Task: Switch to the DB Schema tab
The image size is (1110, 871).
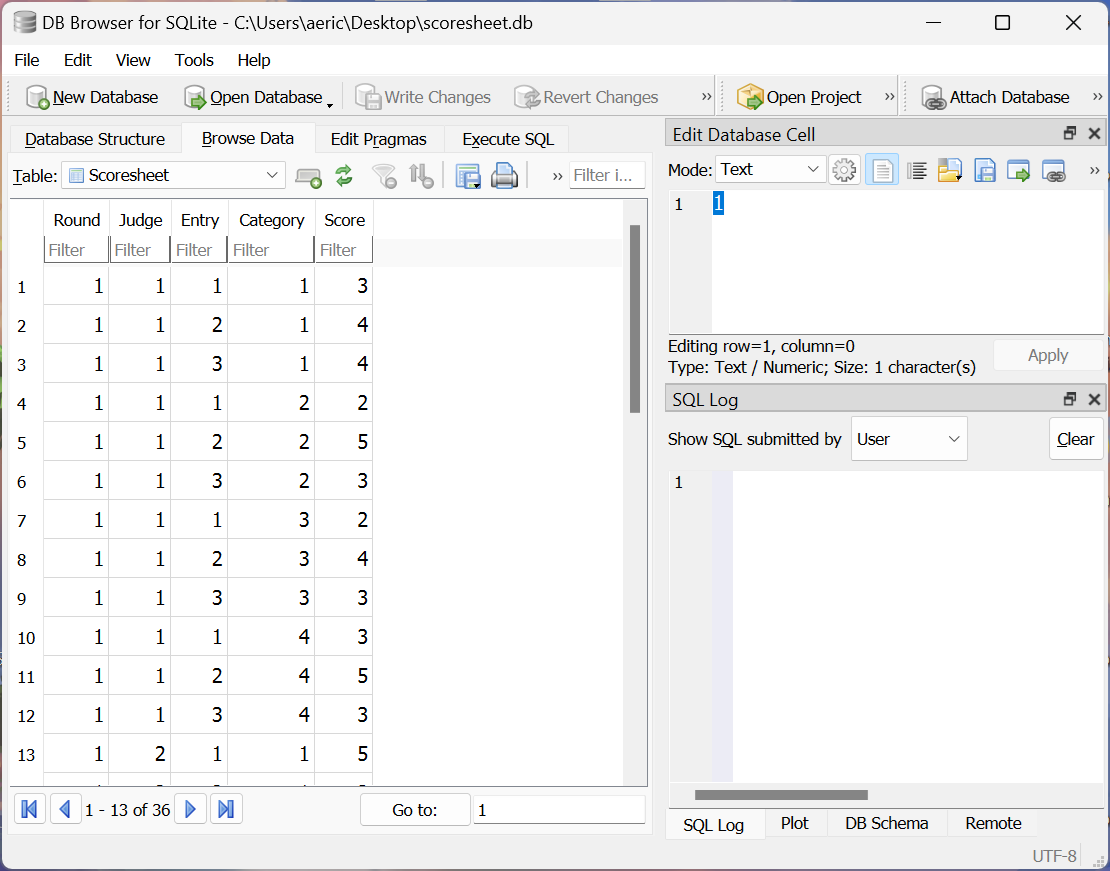Action: tap(886, 823)
